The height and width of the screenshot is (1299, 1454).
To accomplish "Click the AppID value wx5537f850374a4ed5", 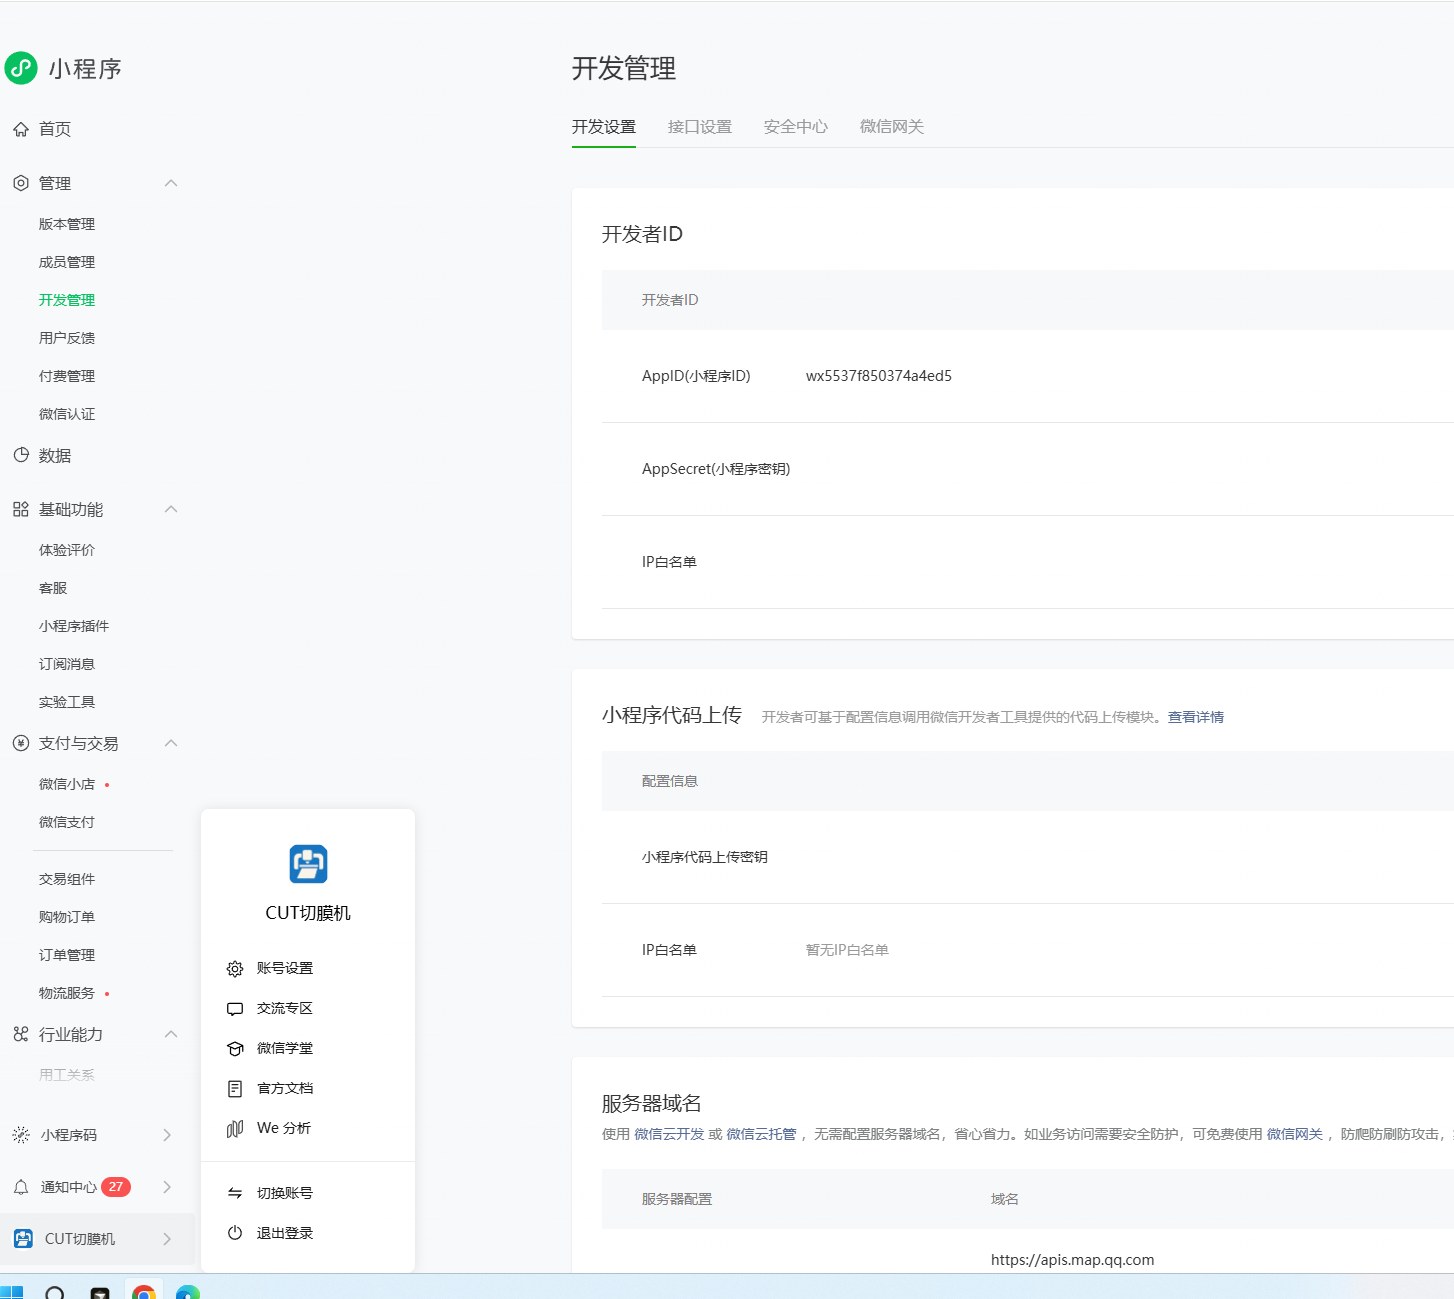I will tap(879, 376).
